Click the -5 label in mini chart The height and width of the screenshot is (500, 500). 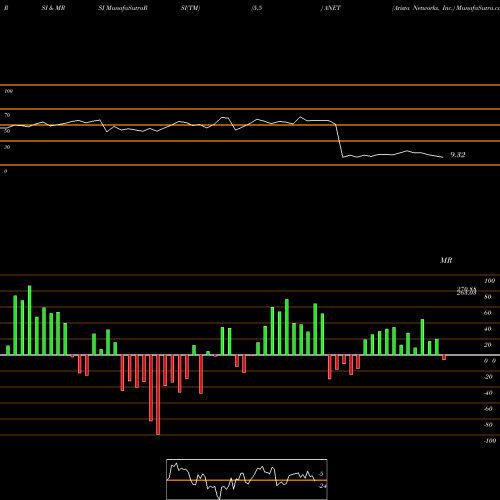click(321, 474)
